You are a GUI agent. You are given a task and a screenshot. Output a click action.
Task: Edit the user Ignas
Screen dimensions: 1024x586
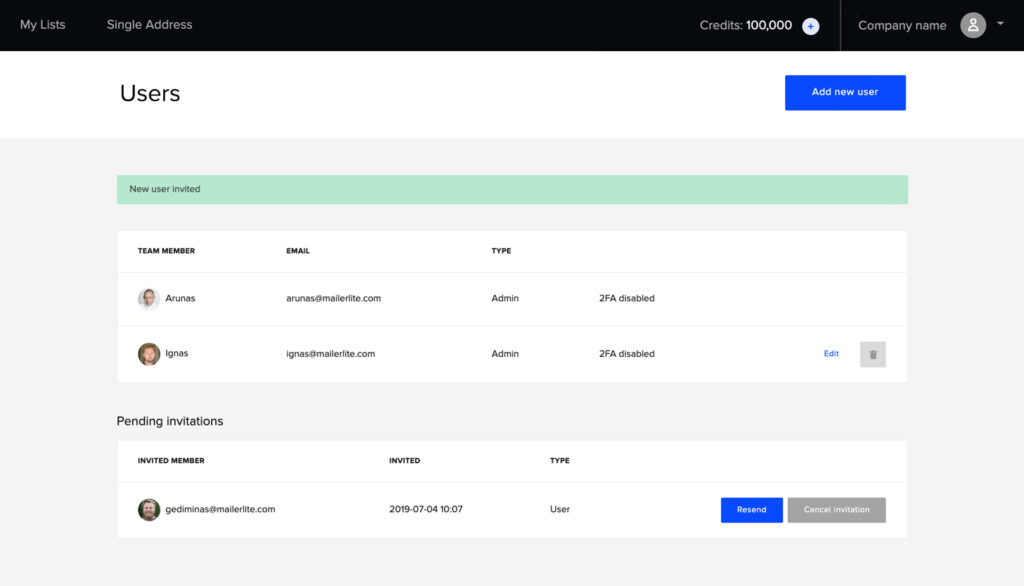pos(831,354)
